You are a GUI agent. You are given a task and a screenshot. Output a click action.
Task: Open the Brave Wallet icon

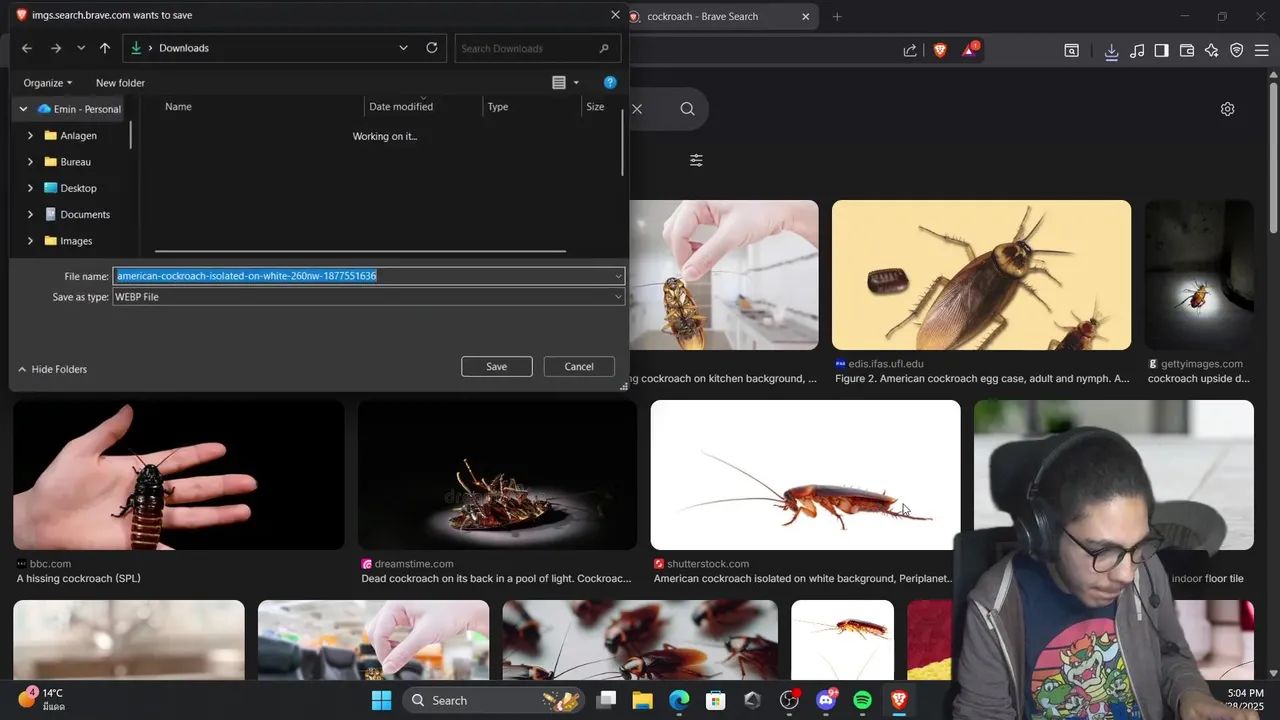(1187, 50)
